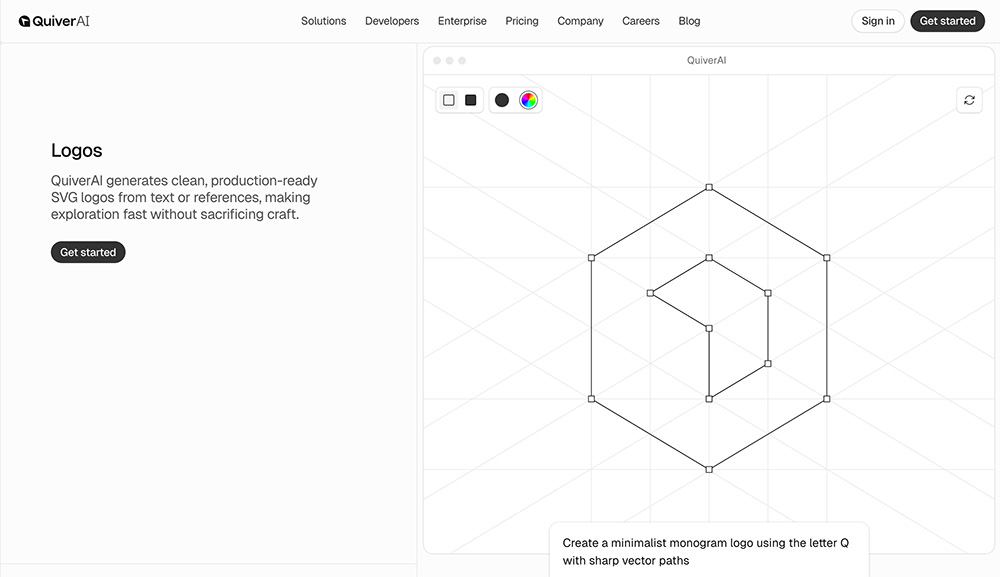The width and height of the screenshot is (1000, 577).
Task: Open the Developers menu
Action: pyautogui.click(x=392, y=21)
